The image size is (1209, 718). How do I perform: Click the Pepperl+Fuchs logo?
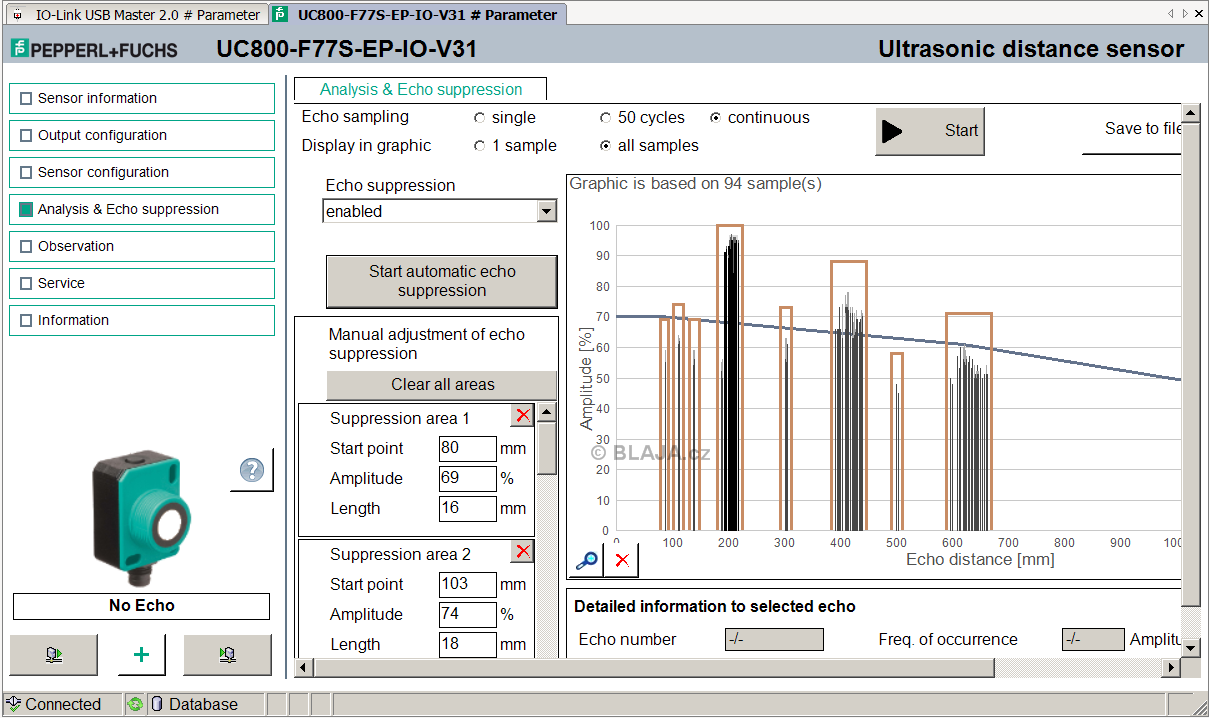coord(94,49)
